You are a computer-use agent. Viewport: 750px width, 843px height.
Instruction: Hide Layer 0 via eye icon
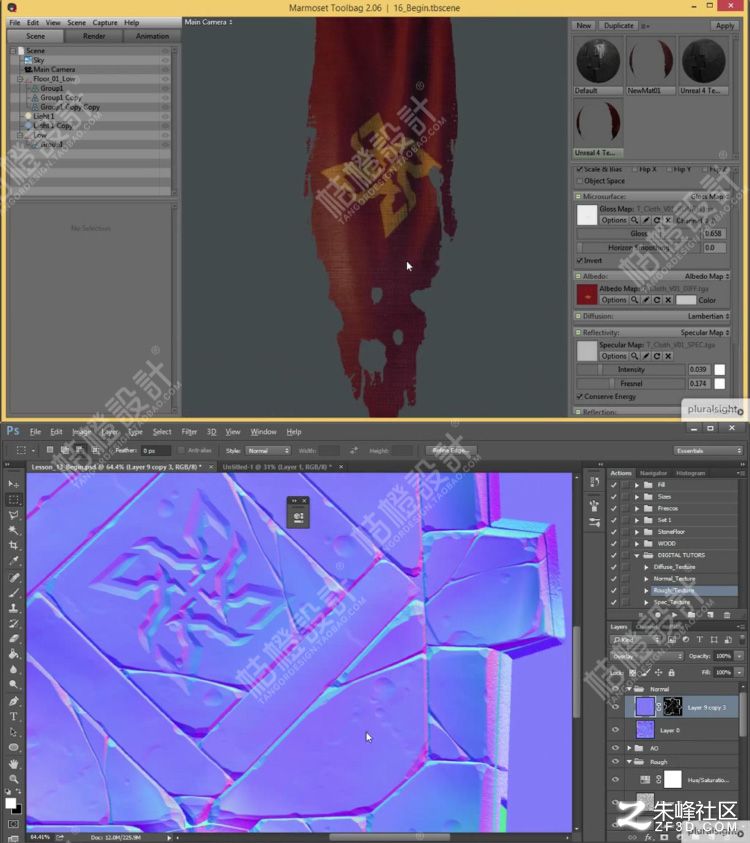click(x=616, y=730)
